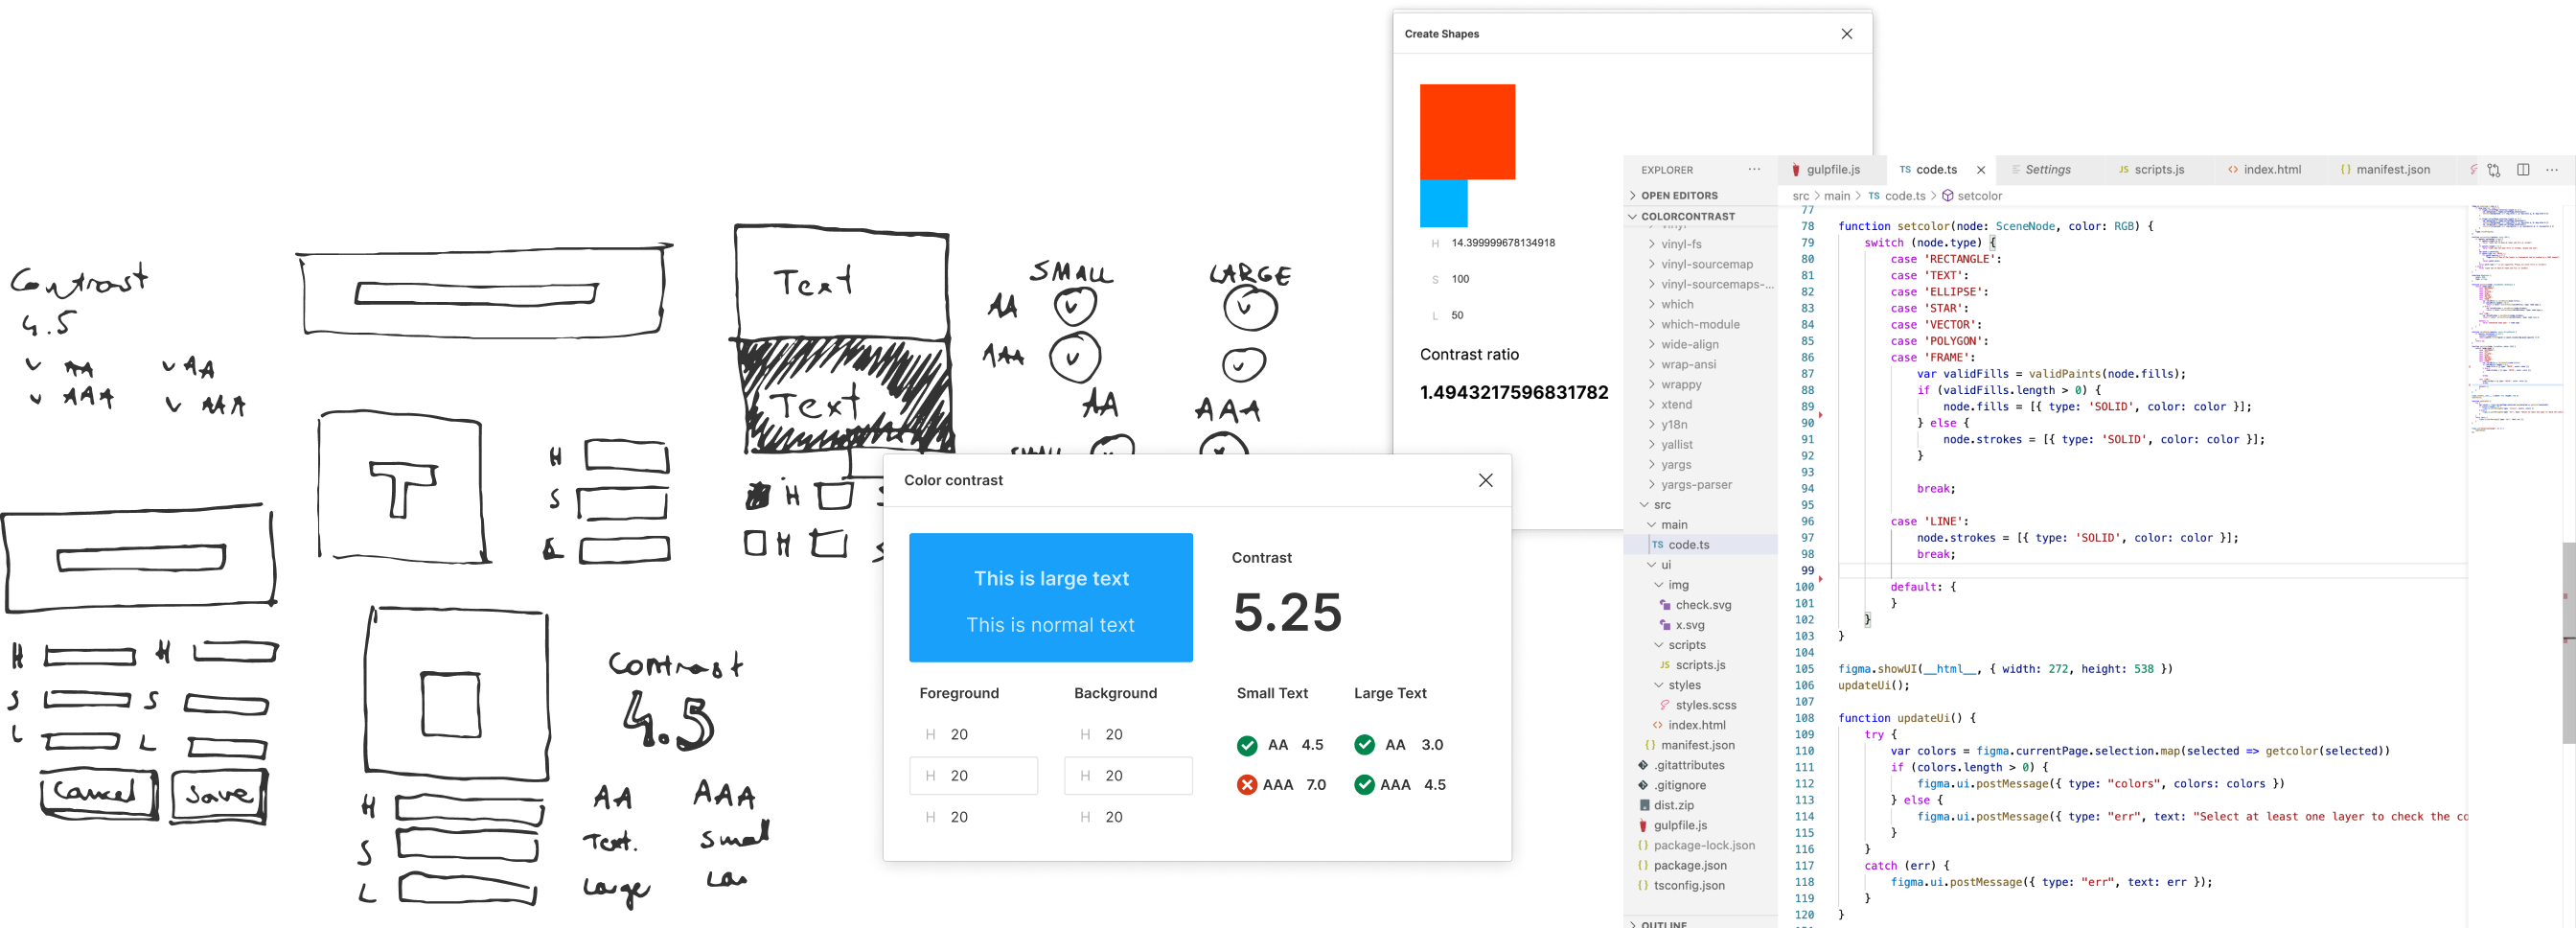Click setcolor symbol icon in breadcrumb
The image size is (2576, 928).
point(1948,196)
